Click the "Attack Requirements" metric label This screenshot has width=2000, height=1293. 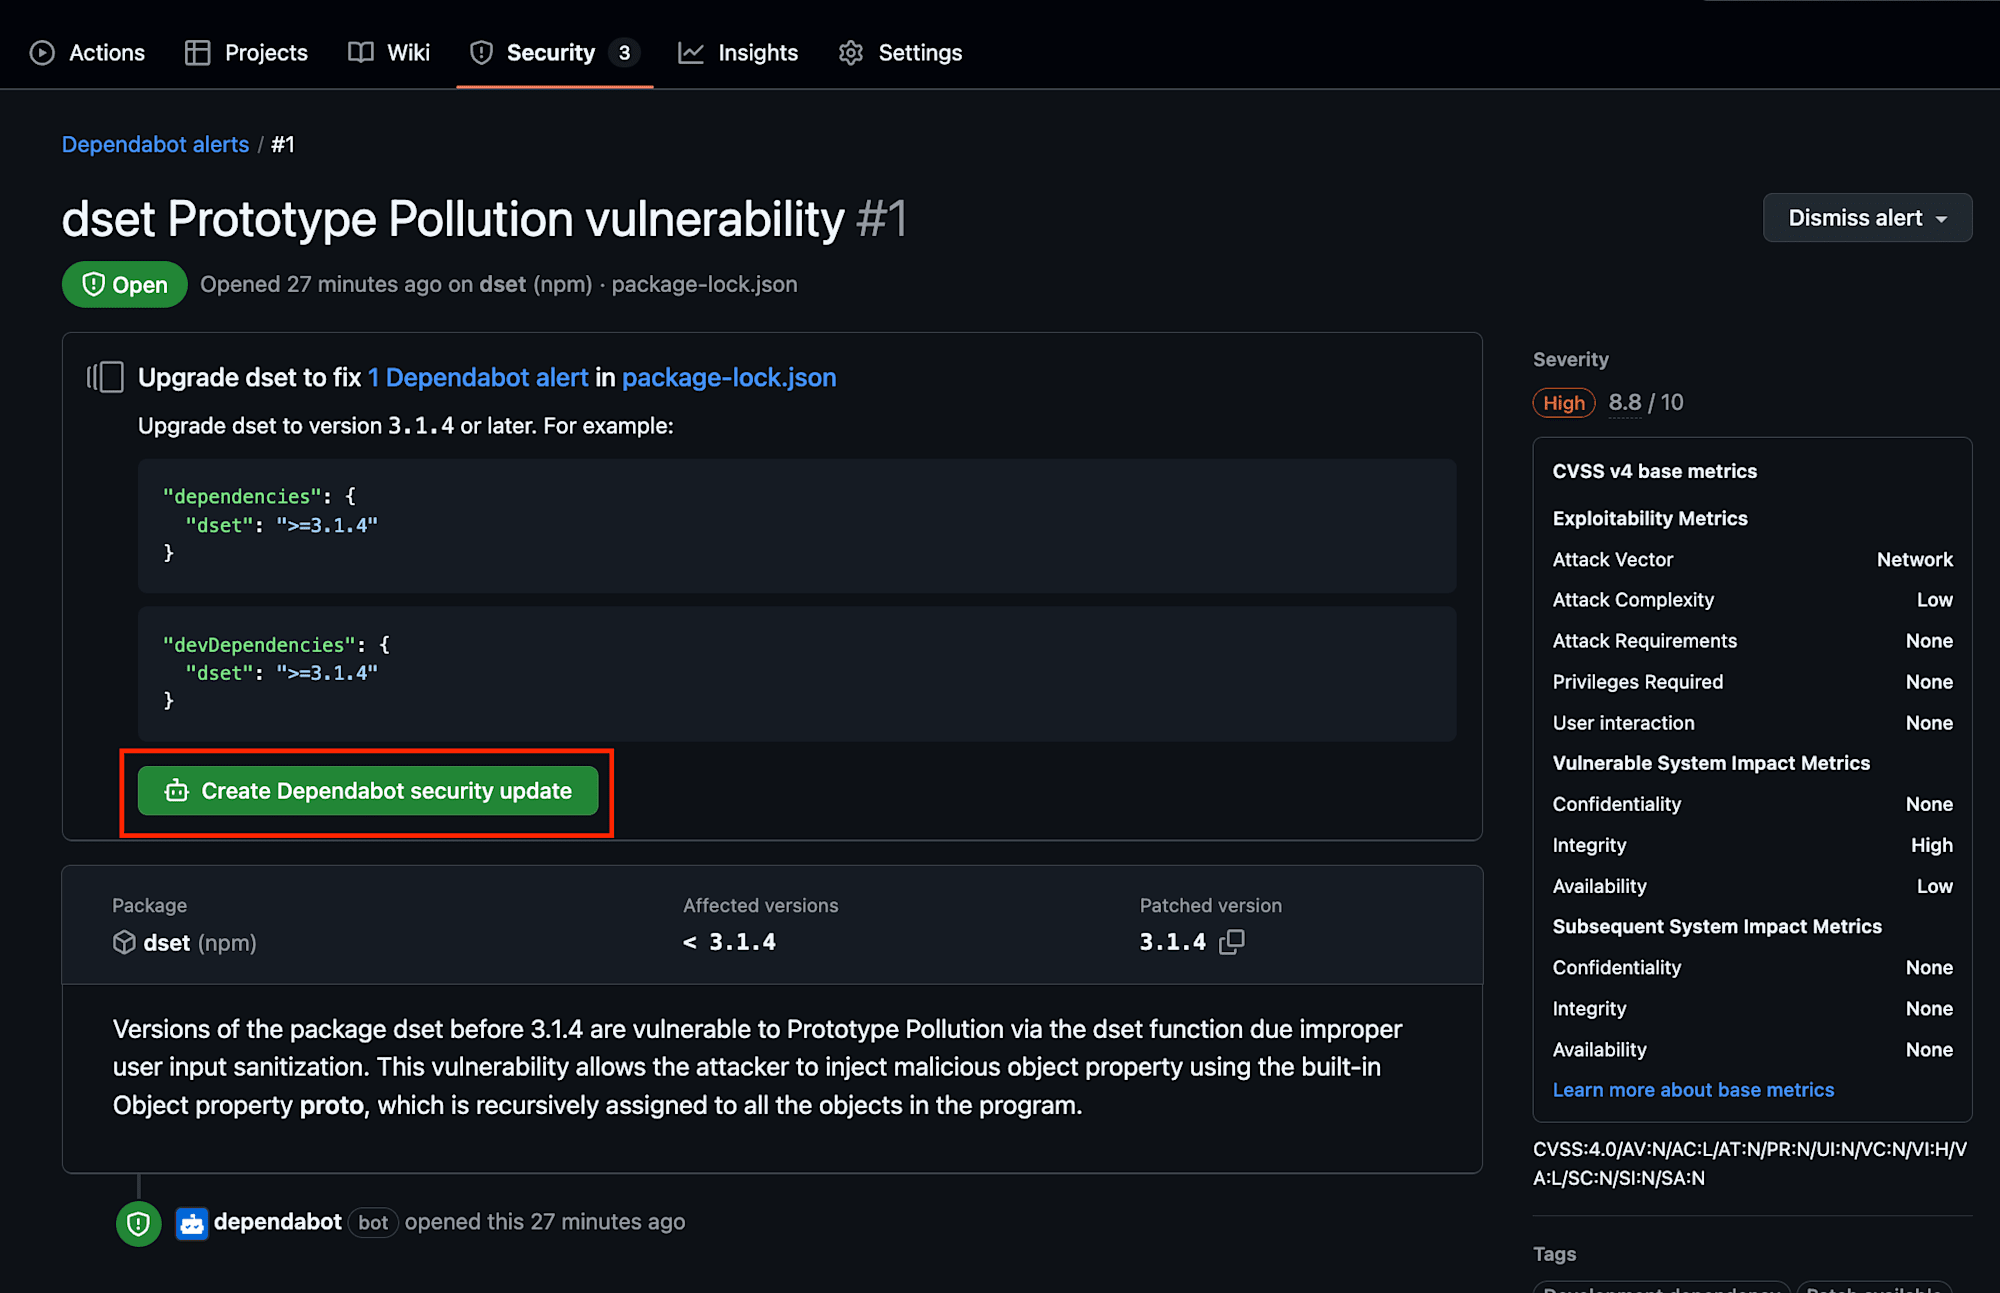point(1645,641)
